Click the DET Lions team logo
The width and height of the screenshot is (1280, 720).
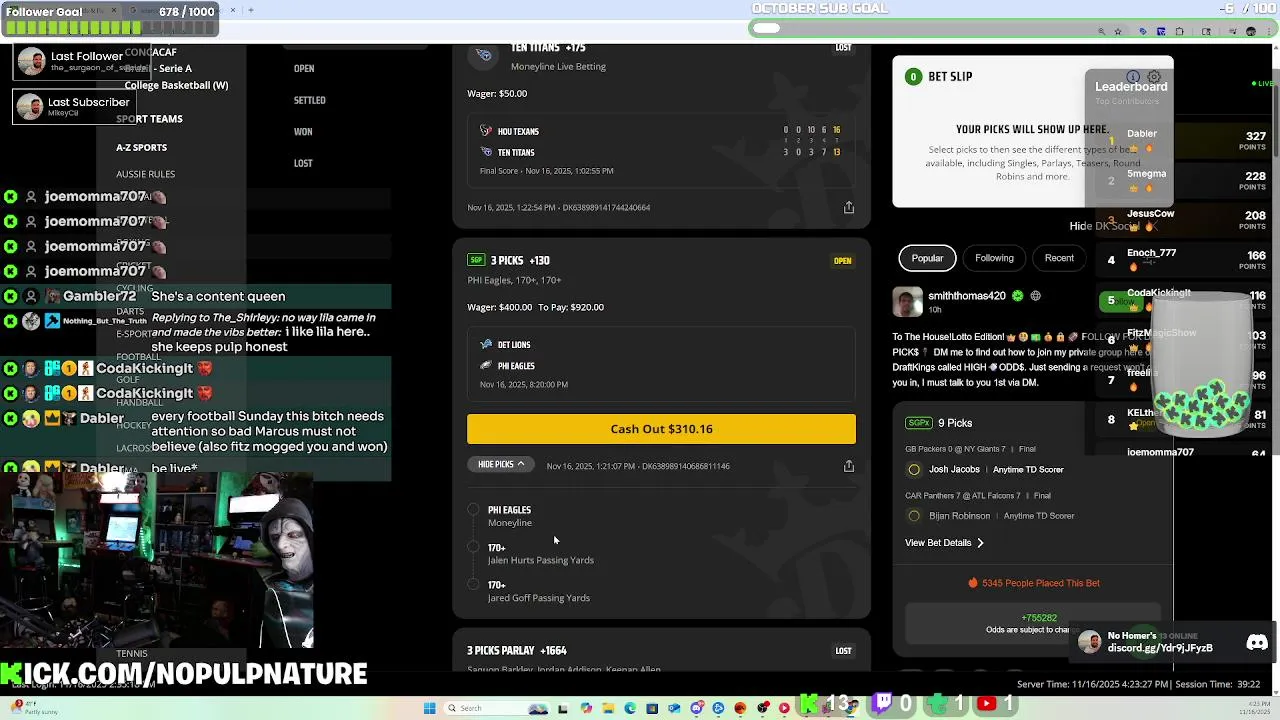pos(486,345)
